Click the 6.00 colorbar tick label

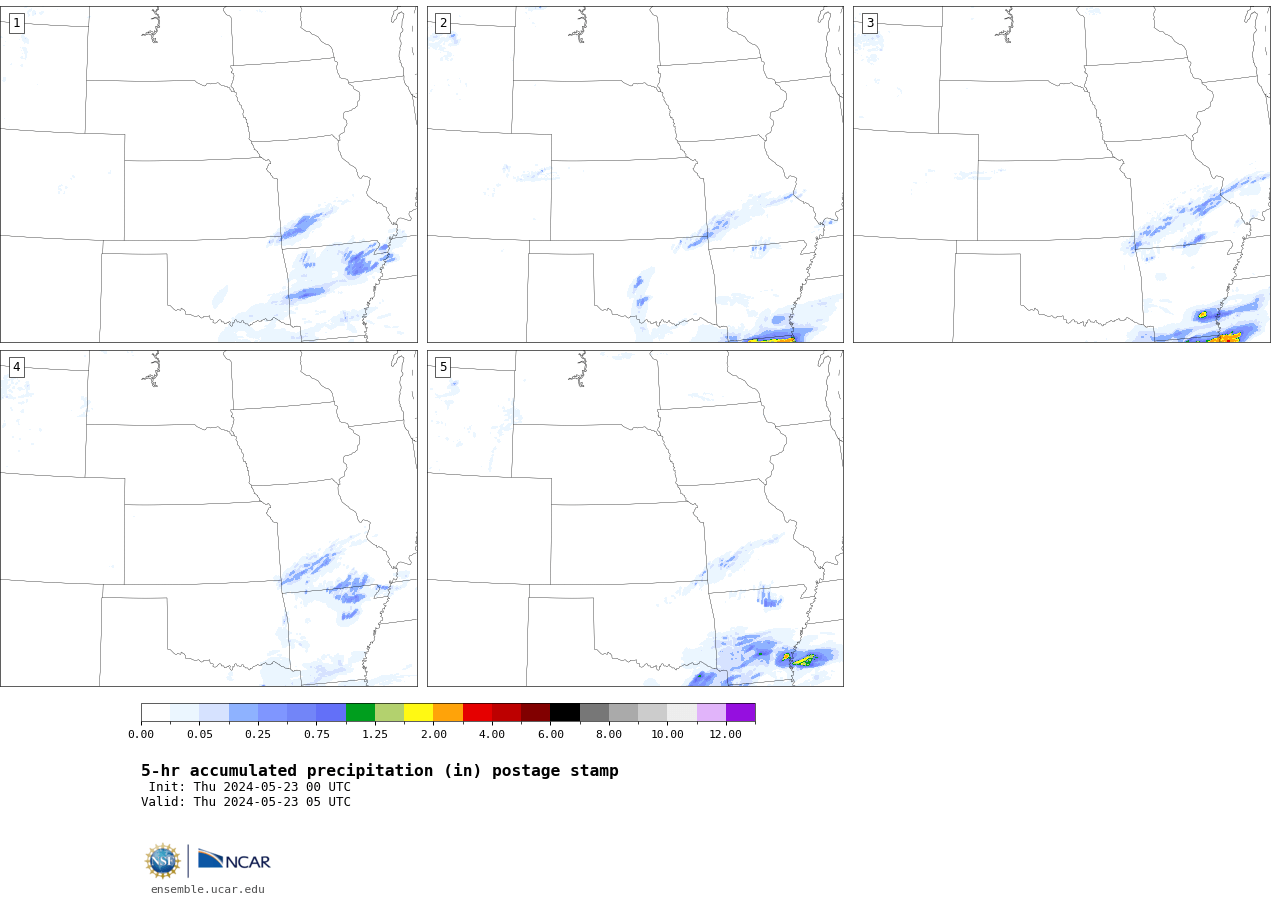coord(551,734)
